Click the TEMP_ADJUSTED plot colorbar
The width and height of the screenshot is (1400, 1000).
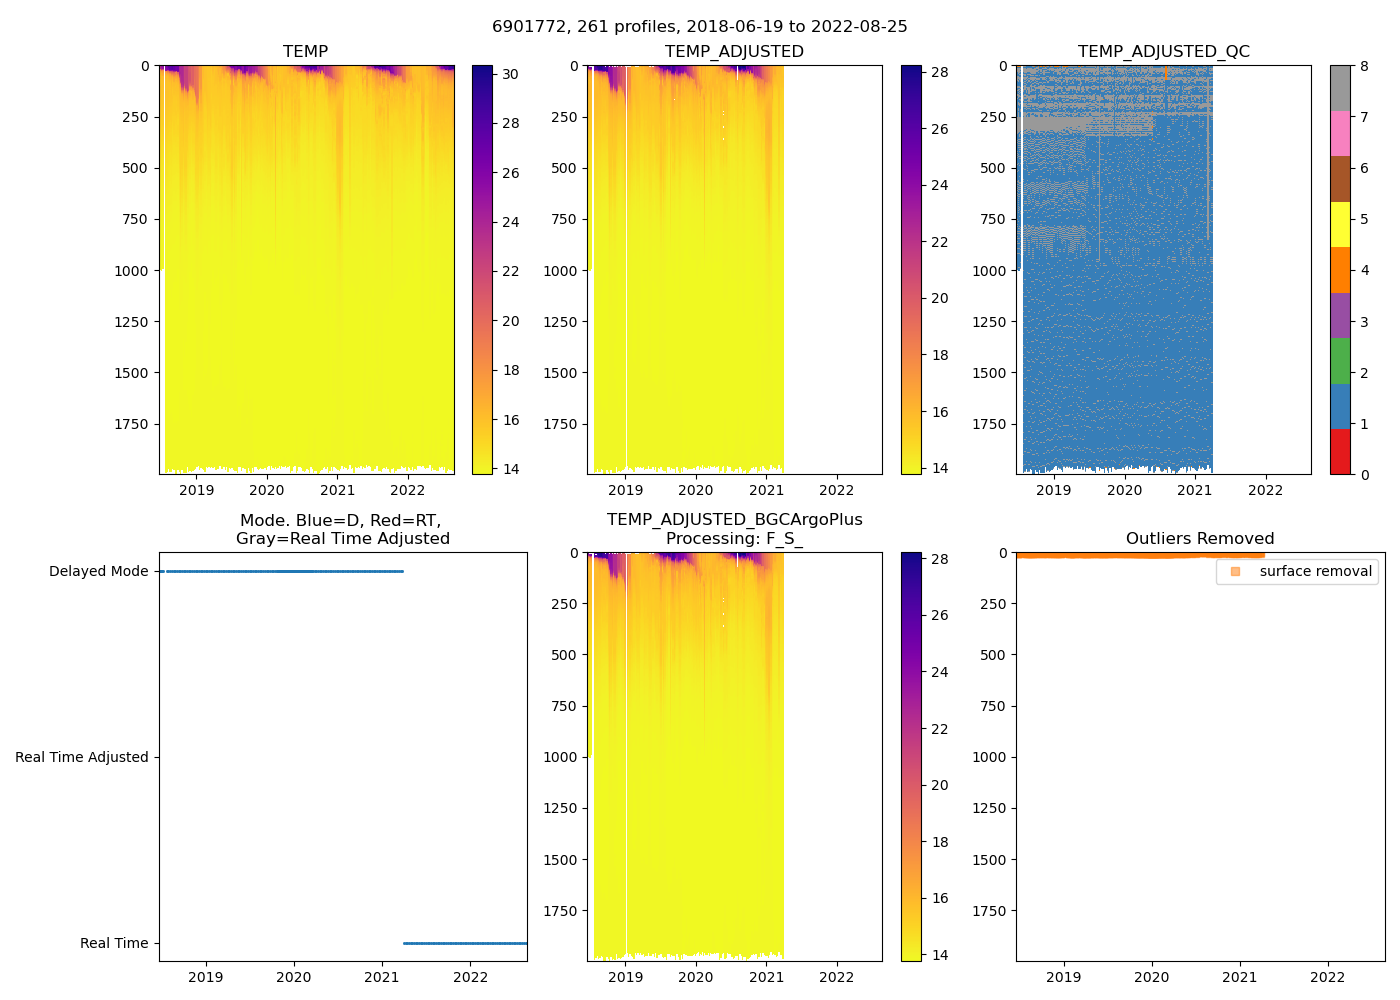click(x=911, y=270)
